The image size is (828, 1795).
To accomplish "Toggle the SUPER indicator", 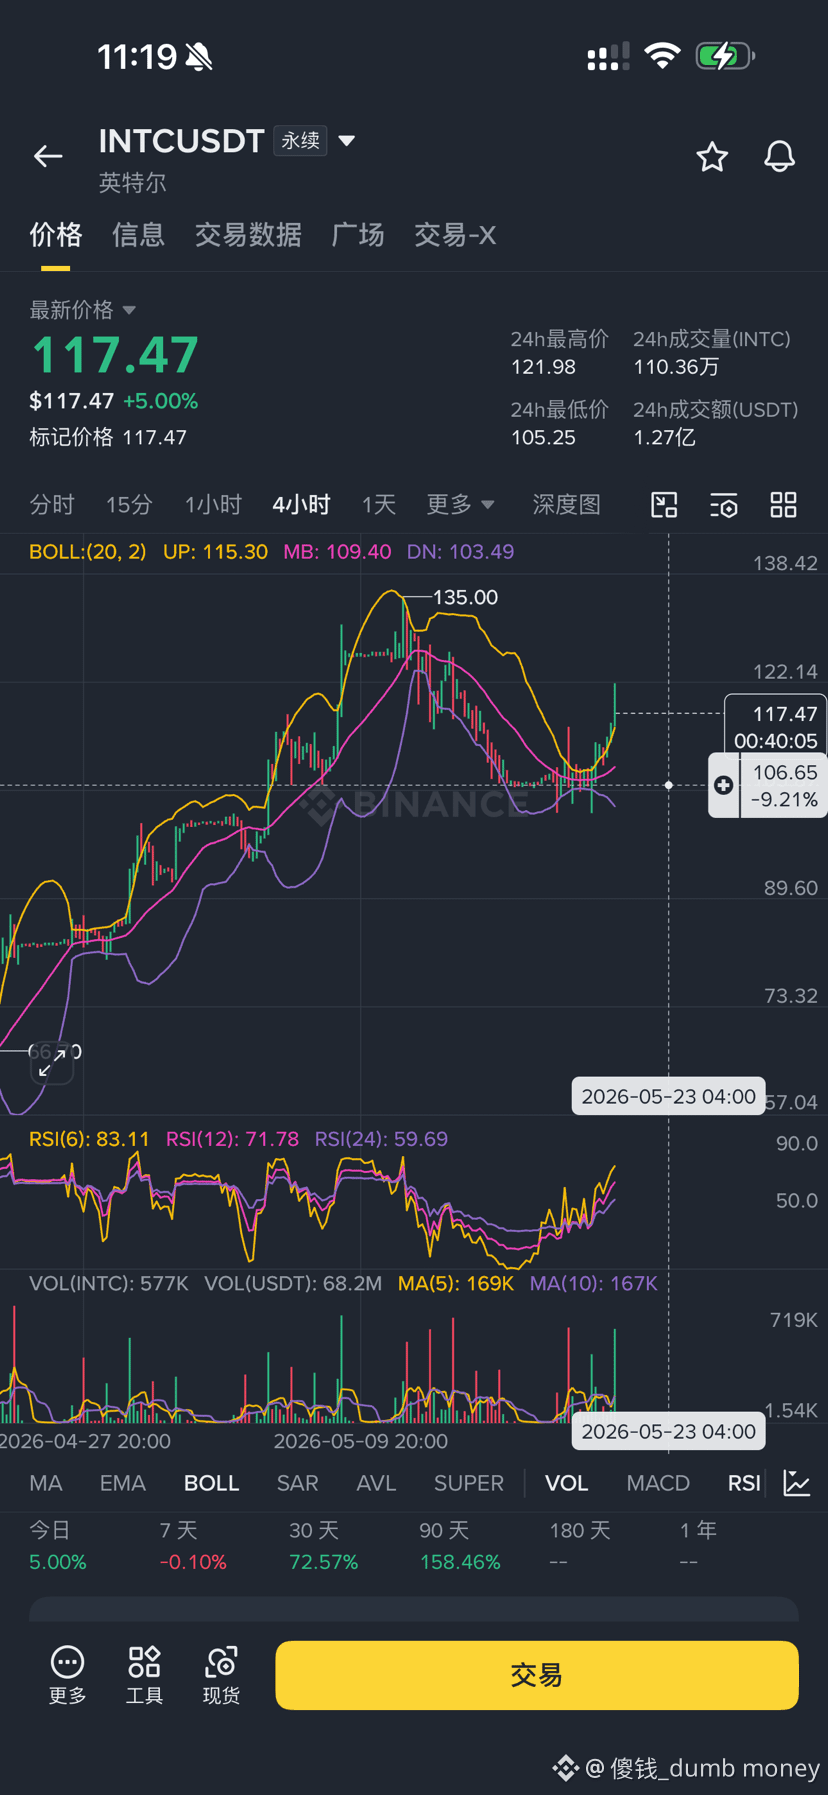I will click(469, 1483).
